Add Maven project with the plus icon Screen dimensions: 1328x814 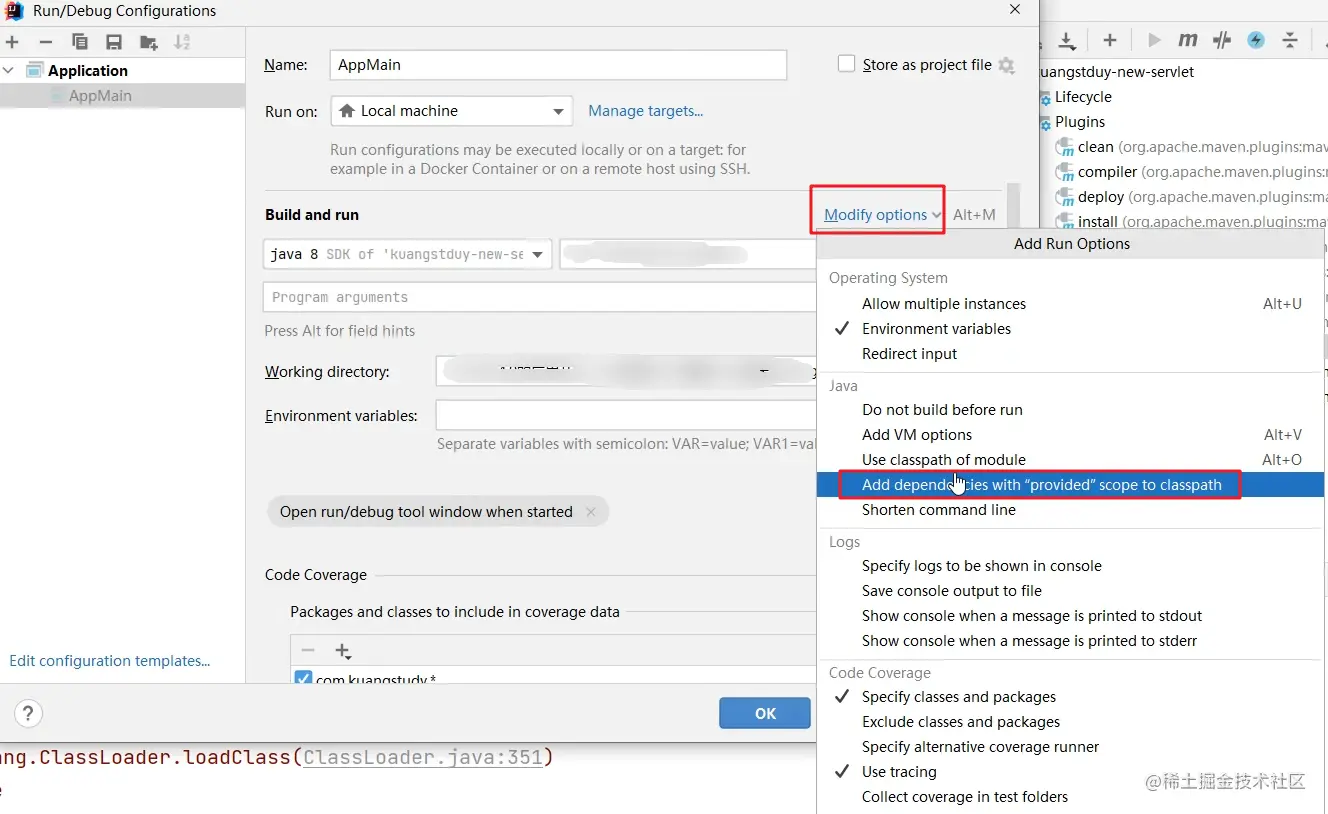pyautogui.click(x=1110, y=40)
